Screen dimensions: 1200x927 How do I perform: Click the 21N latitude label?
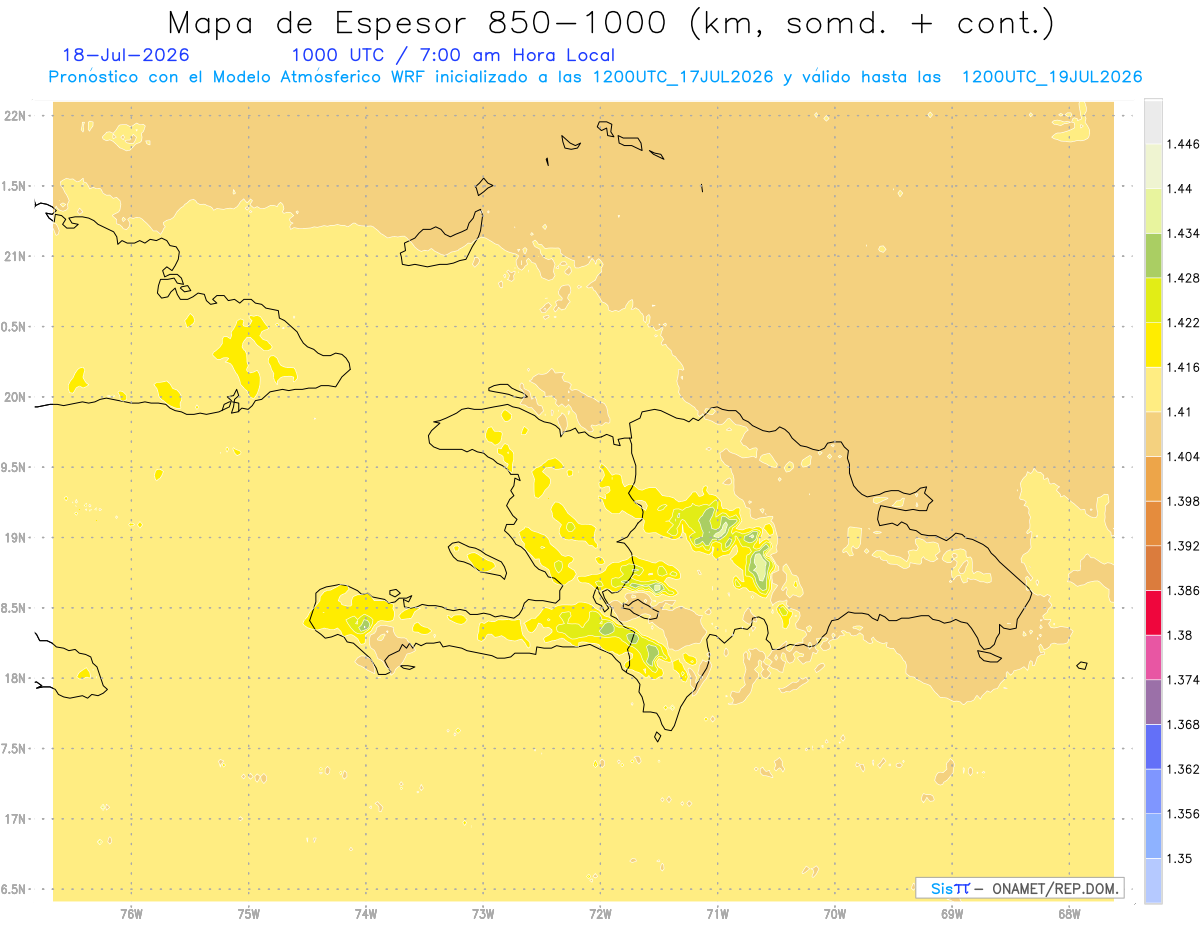14,257
